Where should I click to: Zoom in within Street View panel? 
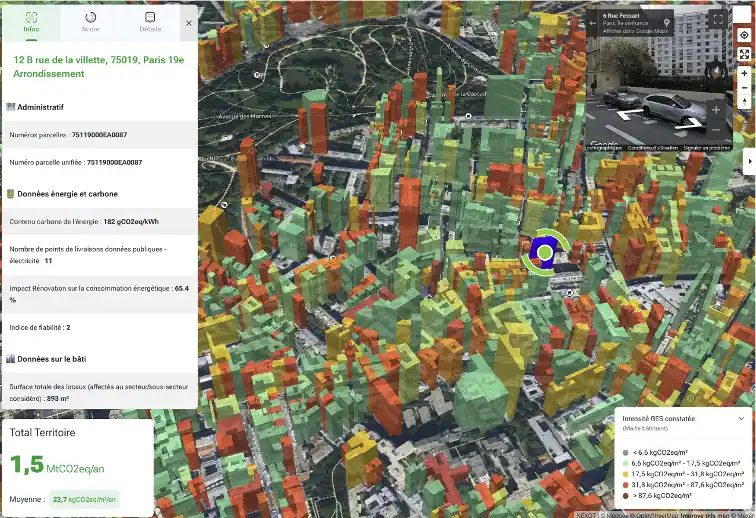click(x=715, y=109)
